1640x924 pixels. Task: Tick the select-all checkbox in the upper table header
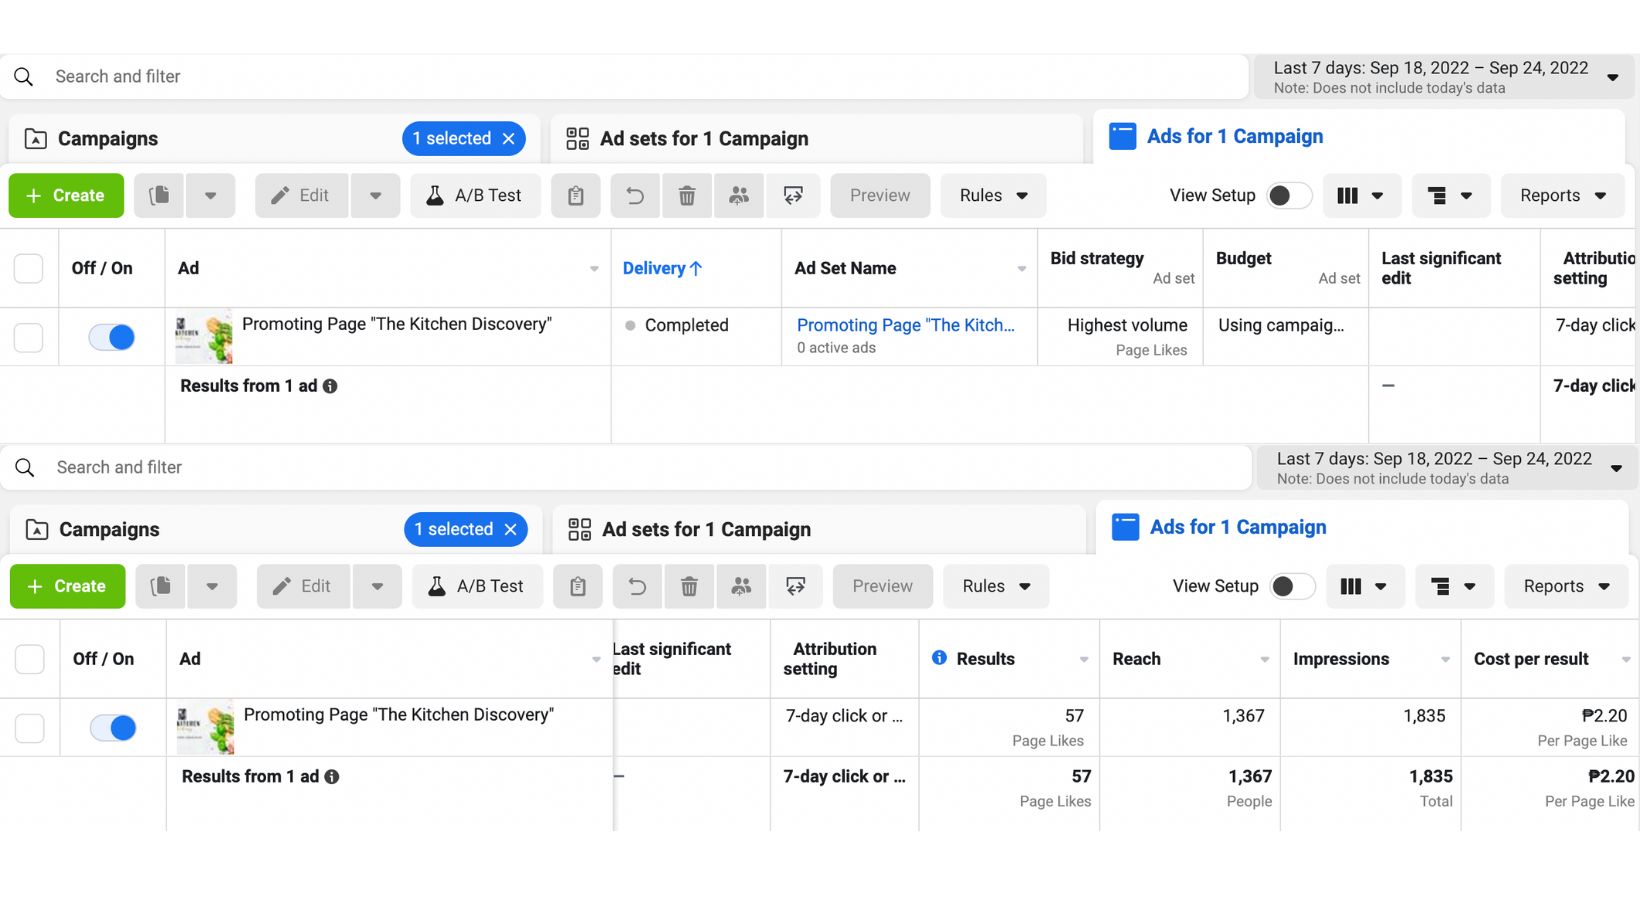(29, 268)
